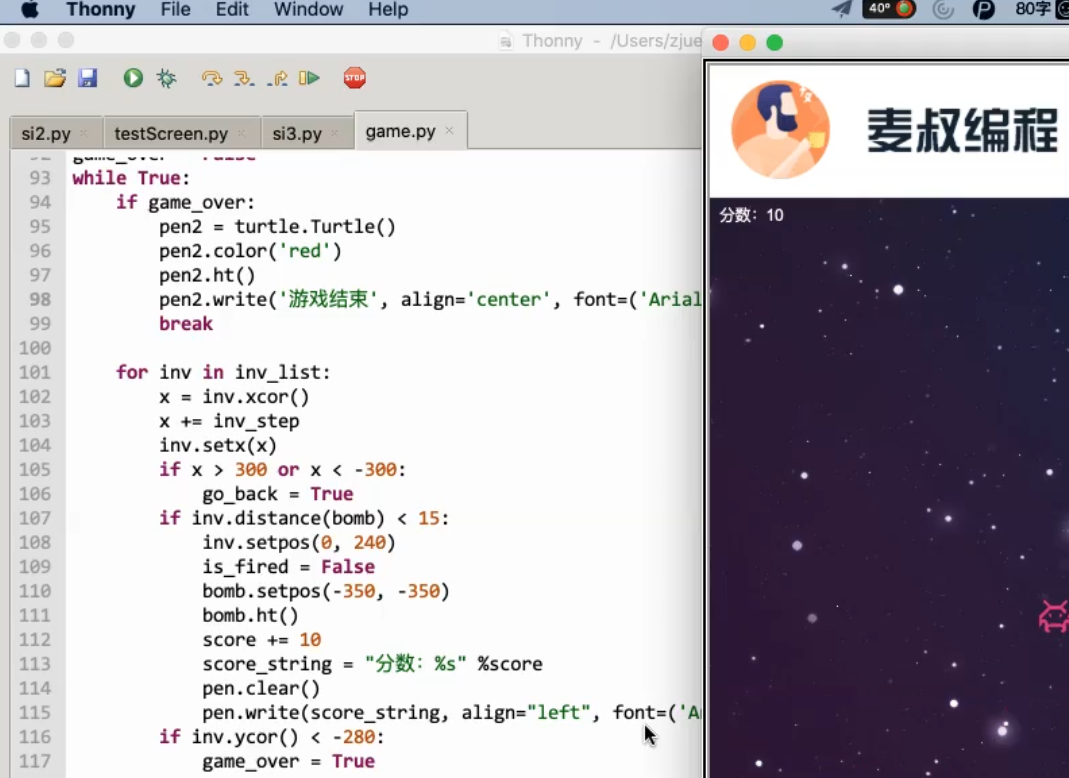Close the game.py tab
Viewport: 1069px width, 778px height.
(x=449, y=130)
